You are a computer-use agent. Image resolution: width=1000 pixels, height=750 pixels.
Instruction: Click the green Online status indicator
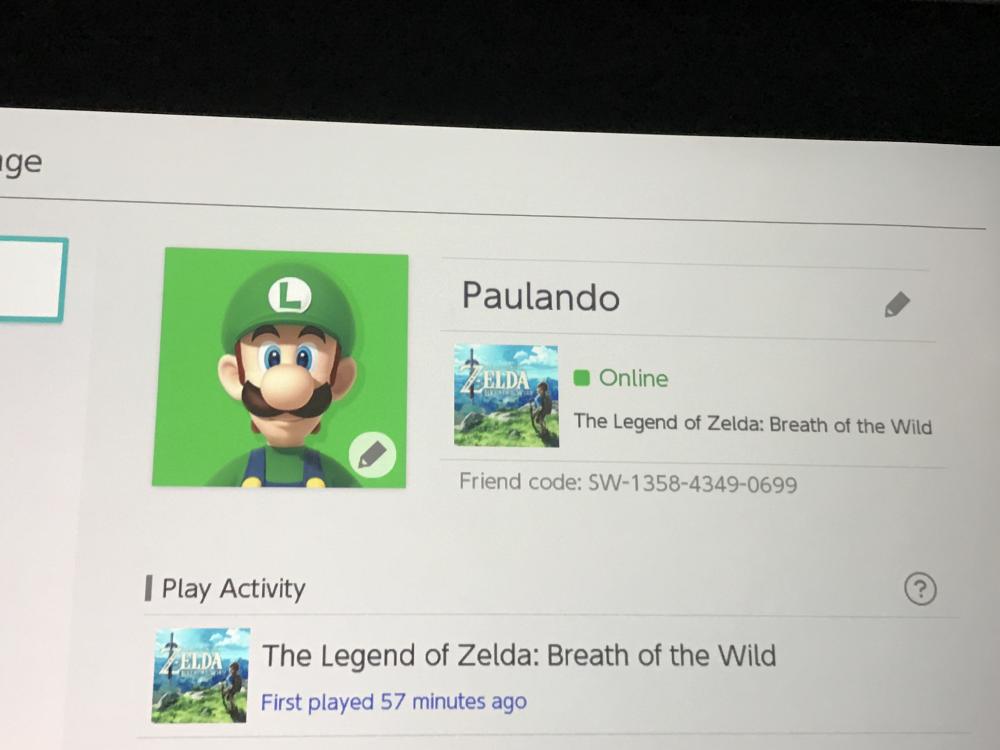pos(581,378)
